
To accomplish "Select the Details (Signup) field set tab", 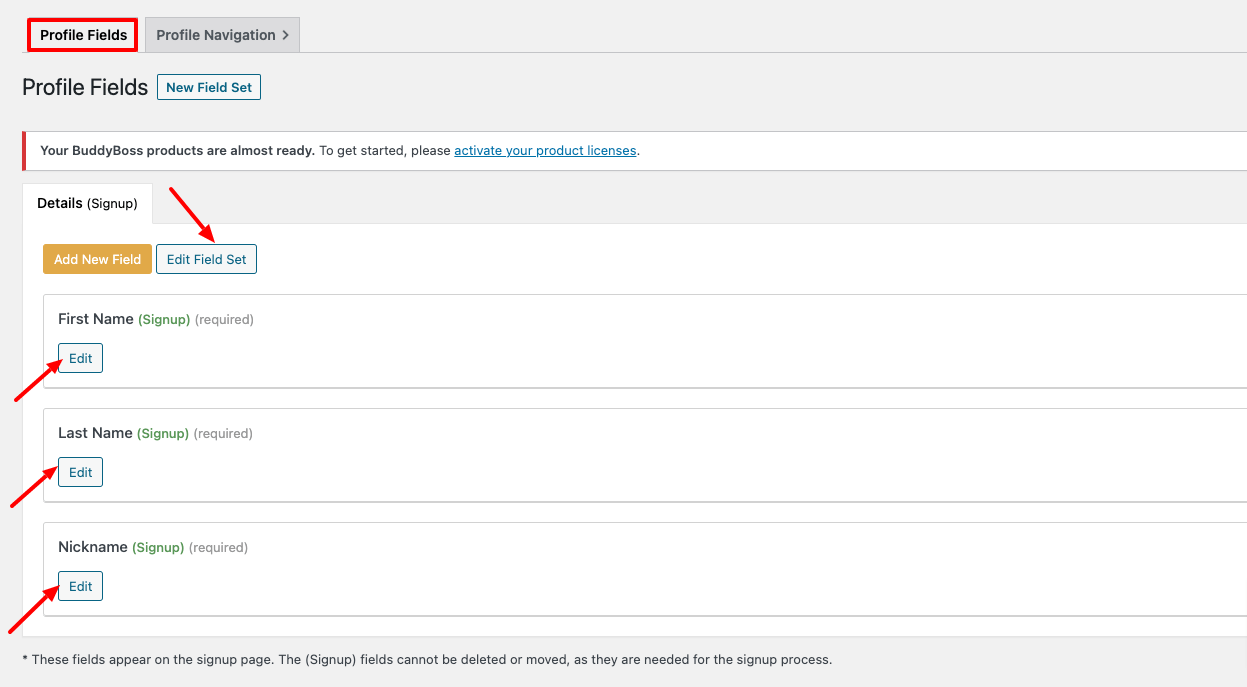I will [87, 203].
